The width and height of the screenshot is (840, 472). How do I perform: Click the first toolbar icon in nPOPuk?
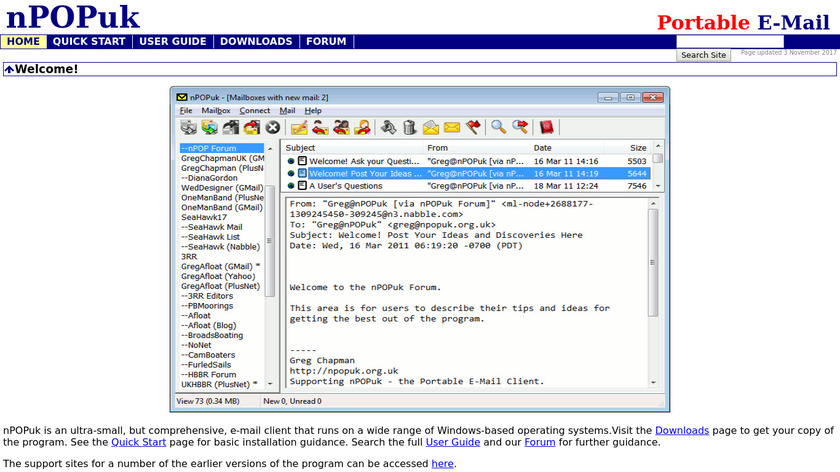[x=188, y=127]
